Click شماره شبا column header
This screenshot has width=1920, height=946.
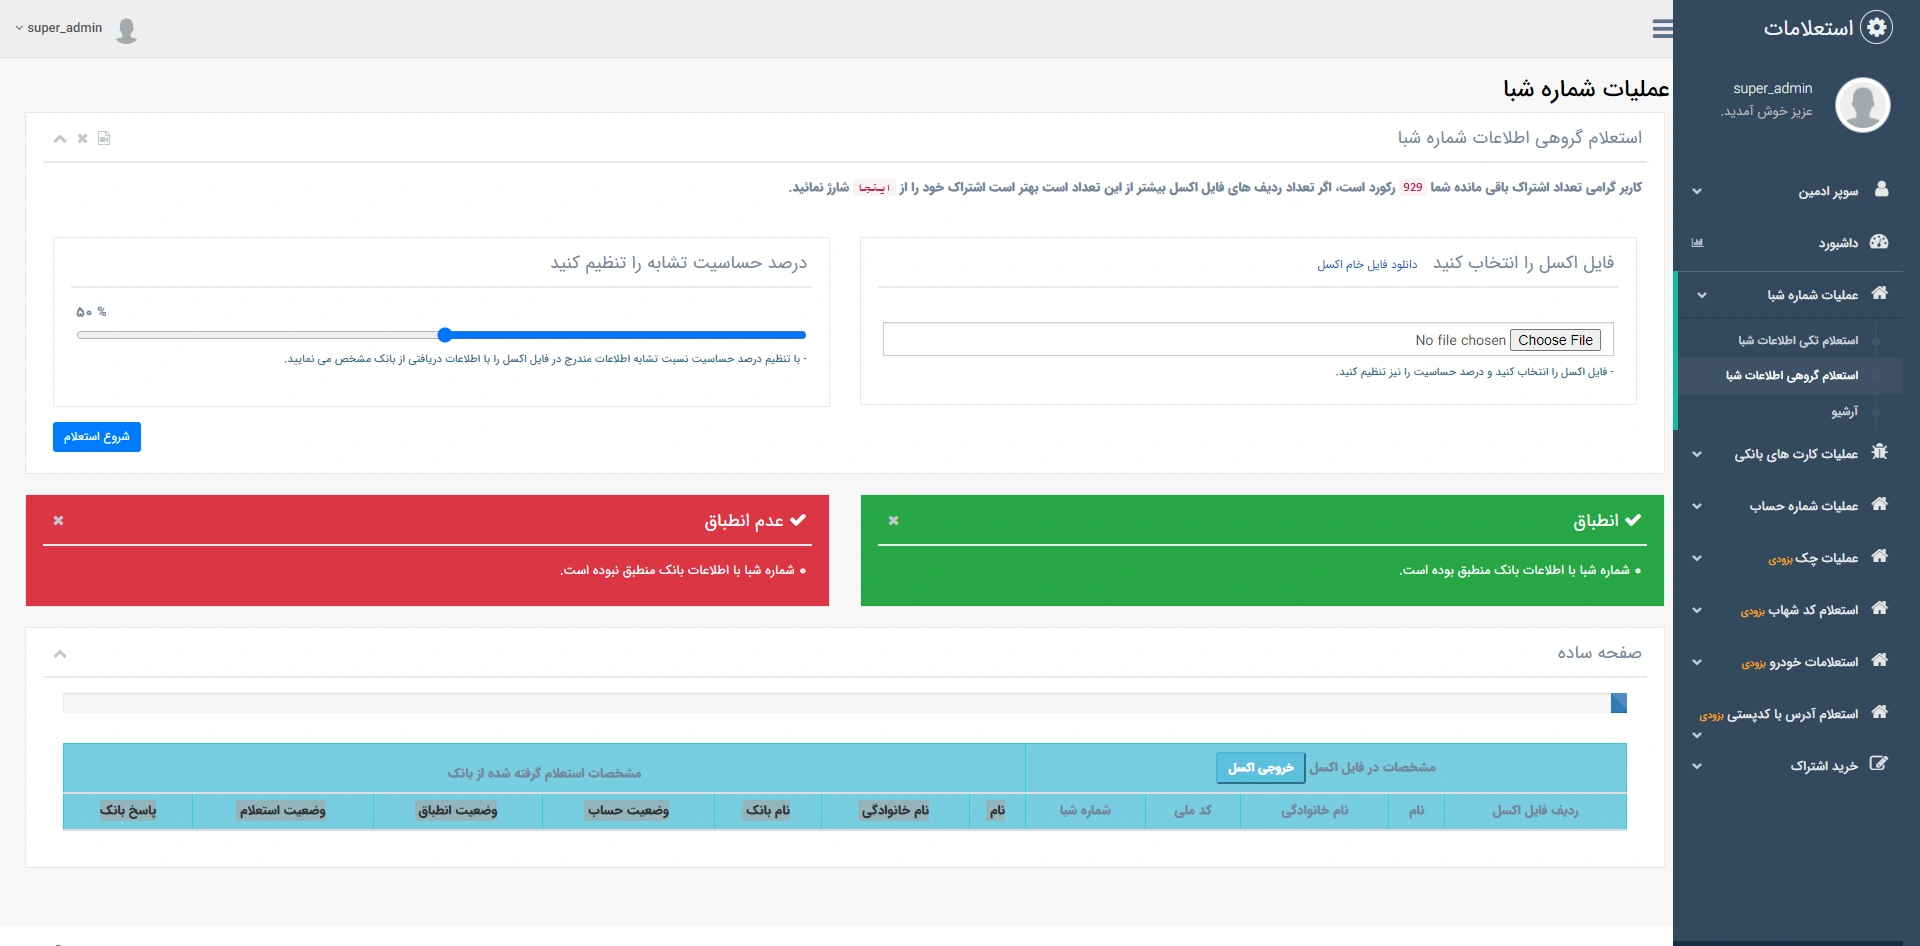point(1085,811)
